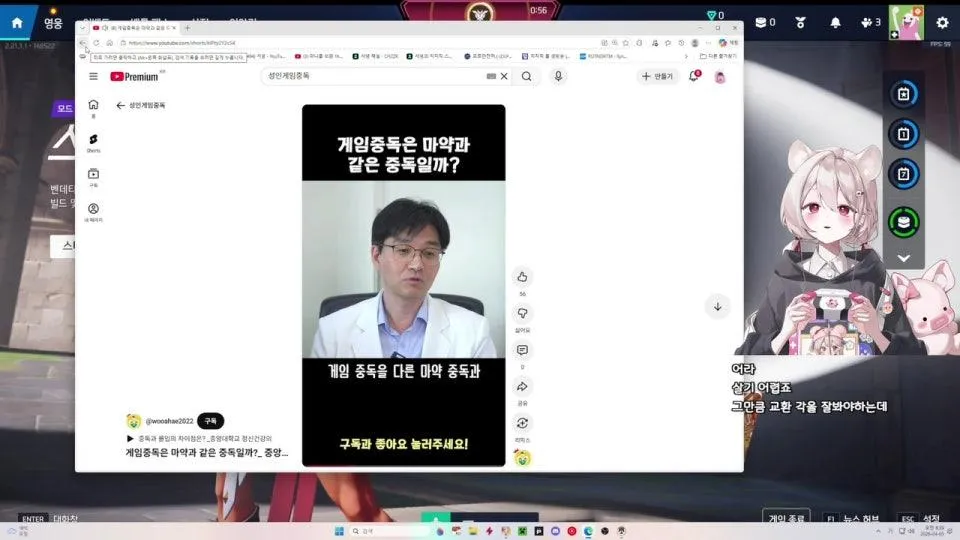Open YouTube notifications bell
Image resolution: width=960 pixels, height=540 pixels.
(x=694, y=77)
